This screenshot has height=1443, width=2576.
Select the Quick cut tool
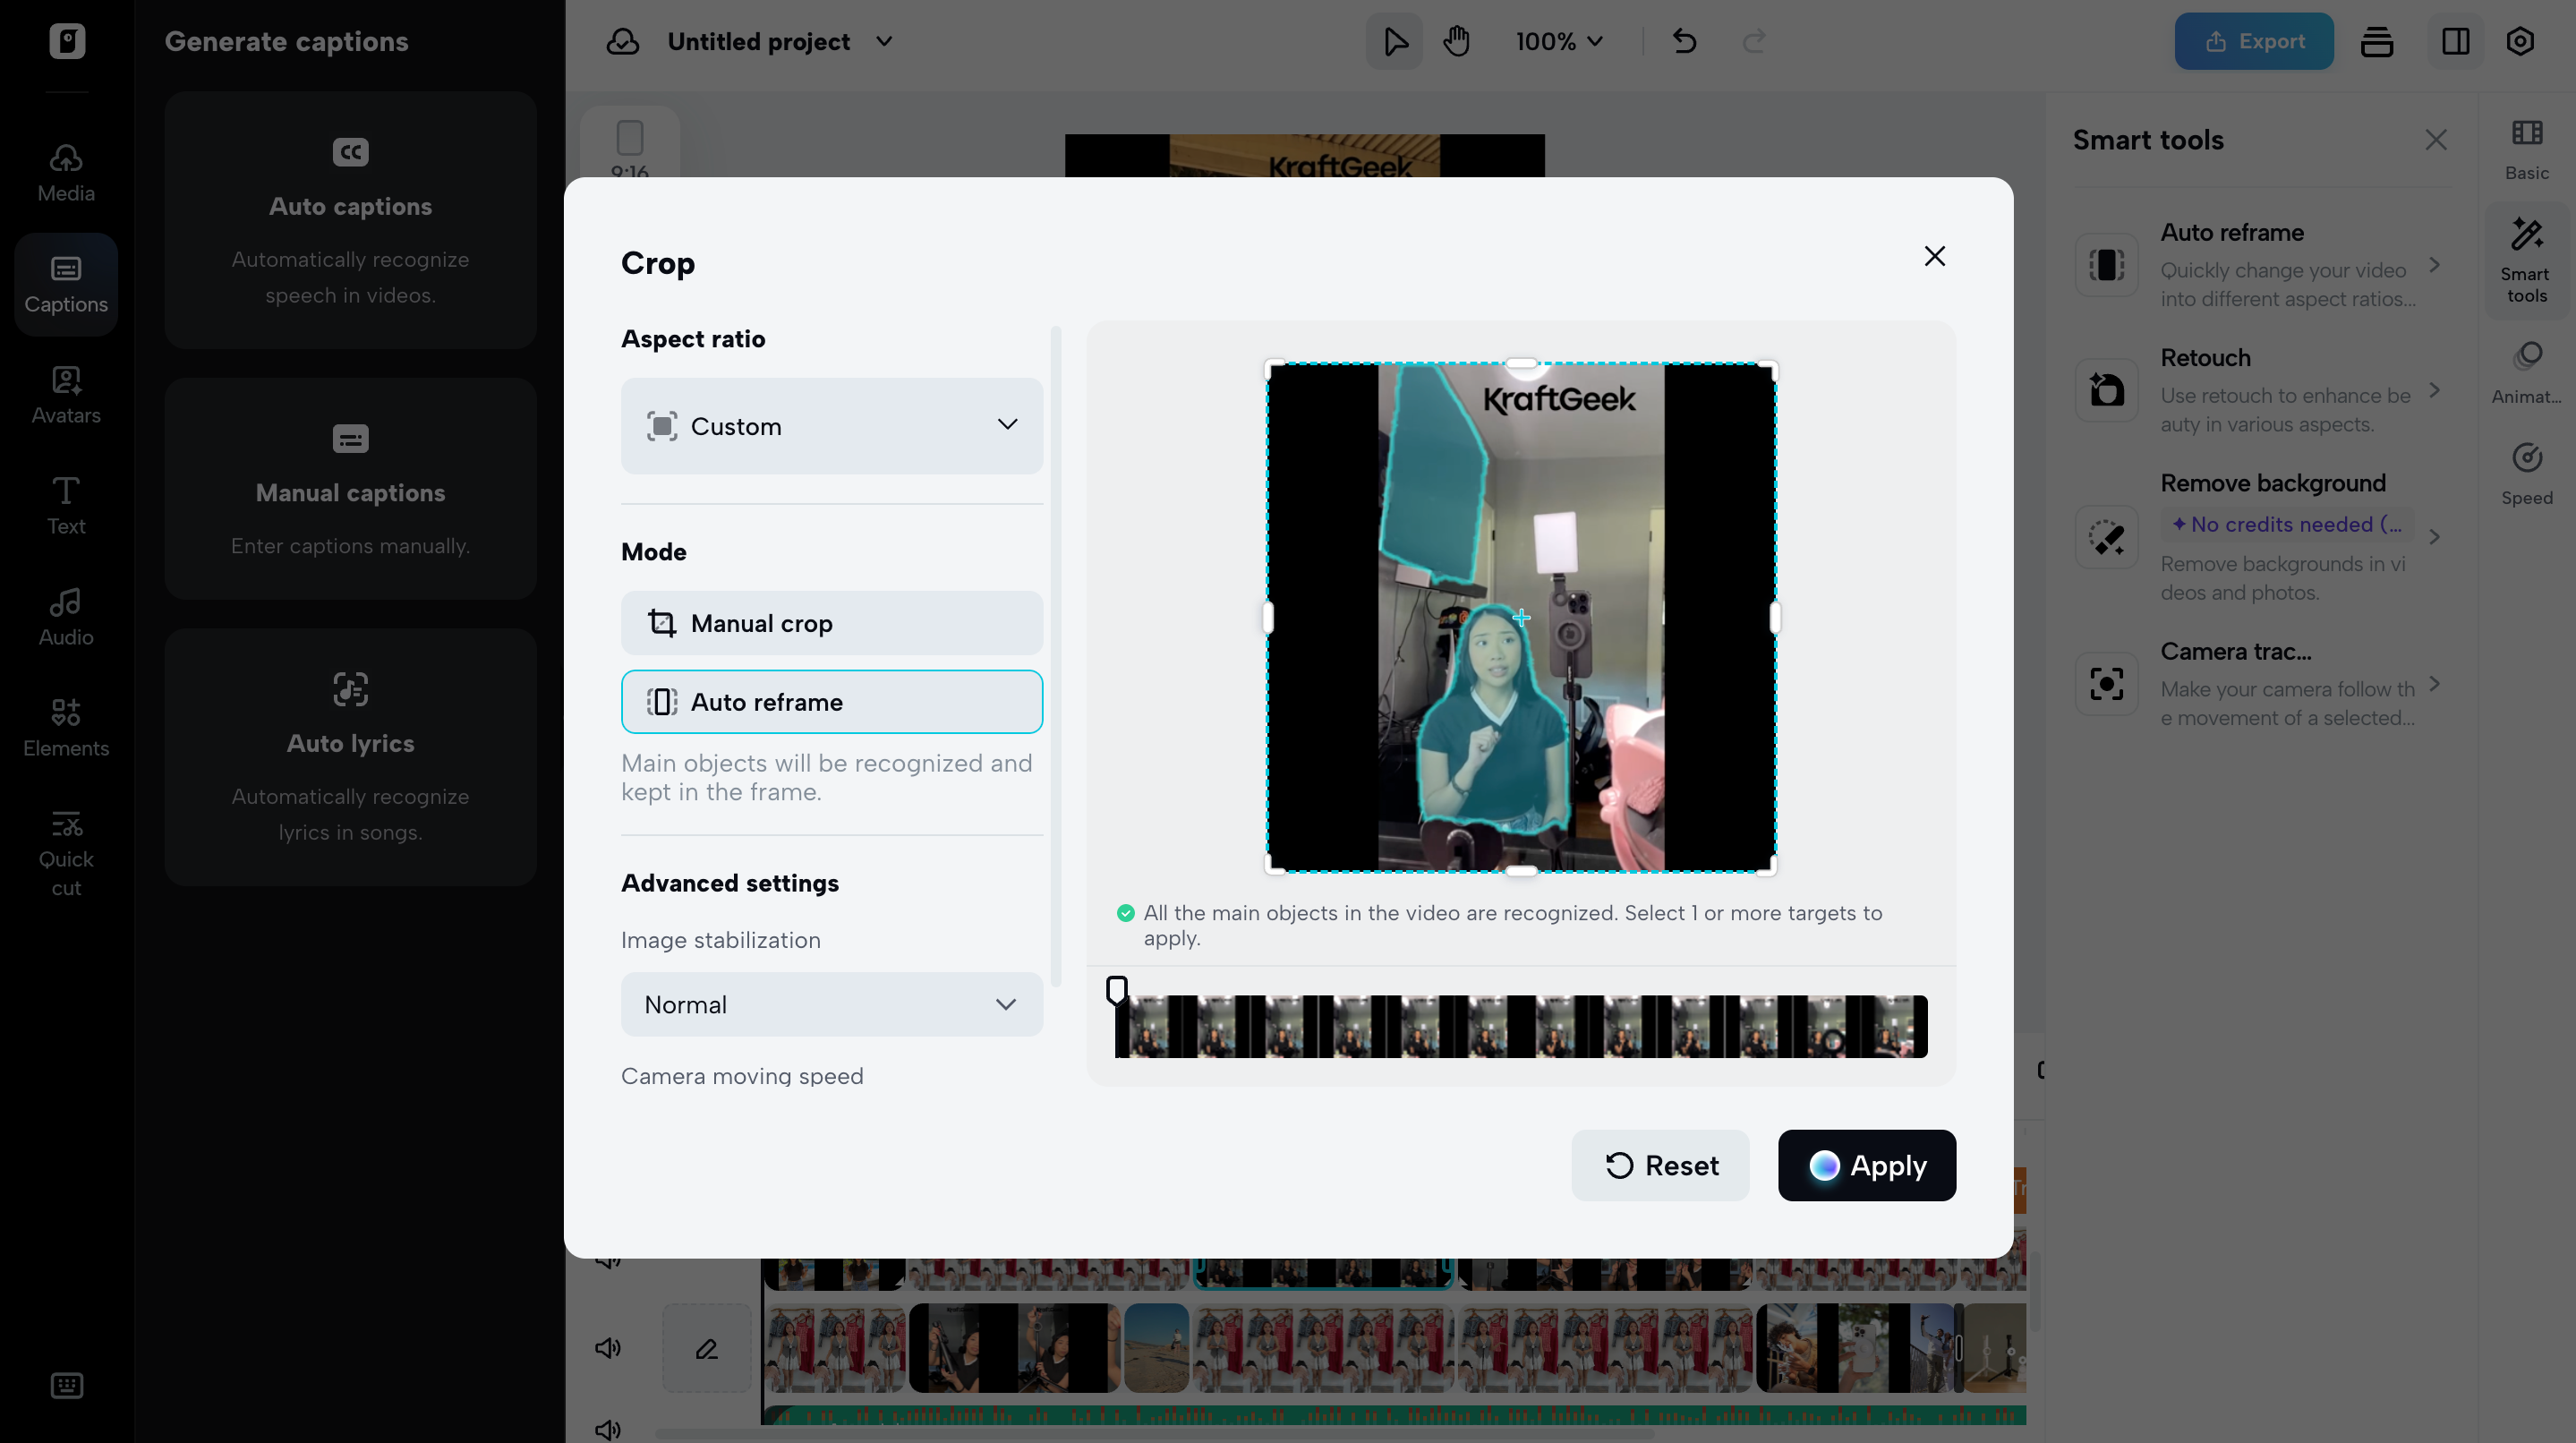[66, 853]
